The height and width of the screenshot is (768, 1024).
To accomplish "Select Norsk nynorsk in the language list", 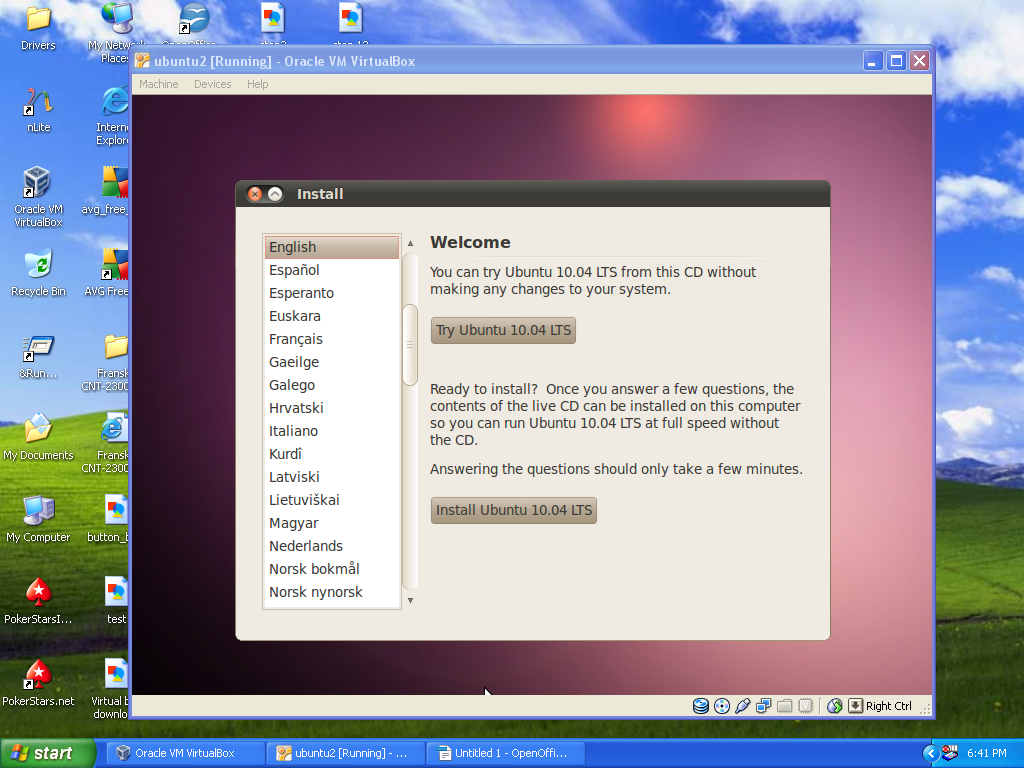I will [332, 592].
